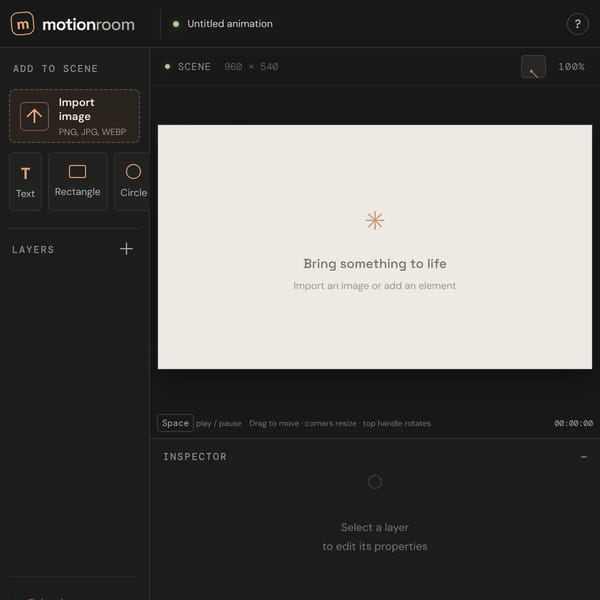Image resolution: width=600 pixels, height=600 pixels.
Task: Click the 960 × 540 scene dimensions
Action: click(x=251, y=67)
